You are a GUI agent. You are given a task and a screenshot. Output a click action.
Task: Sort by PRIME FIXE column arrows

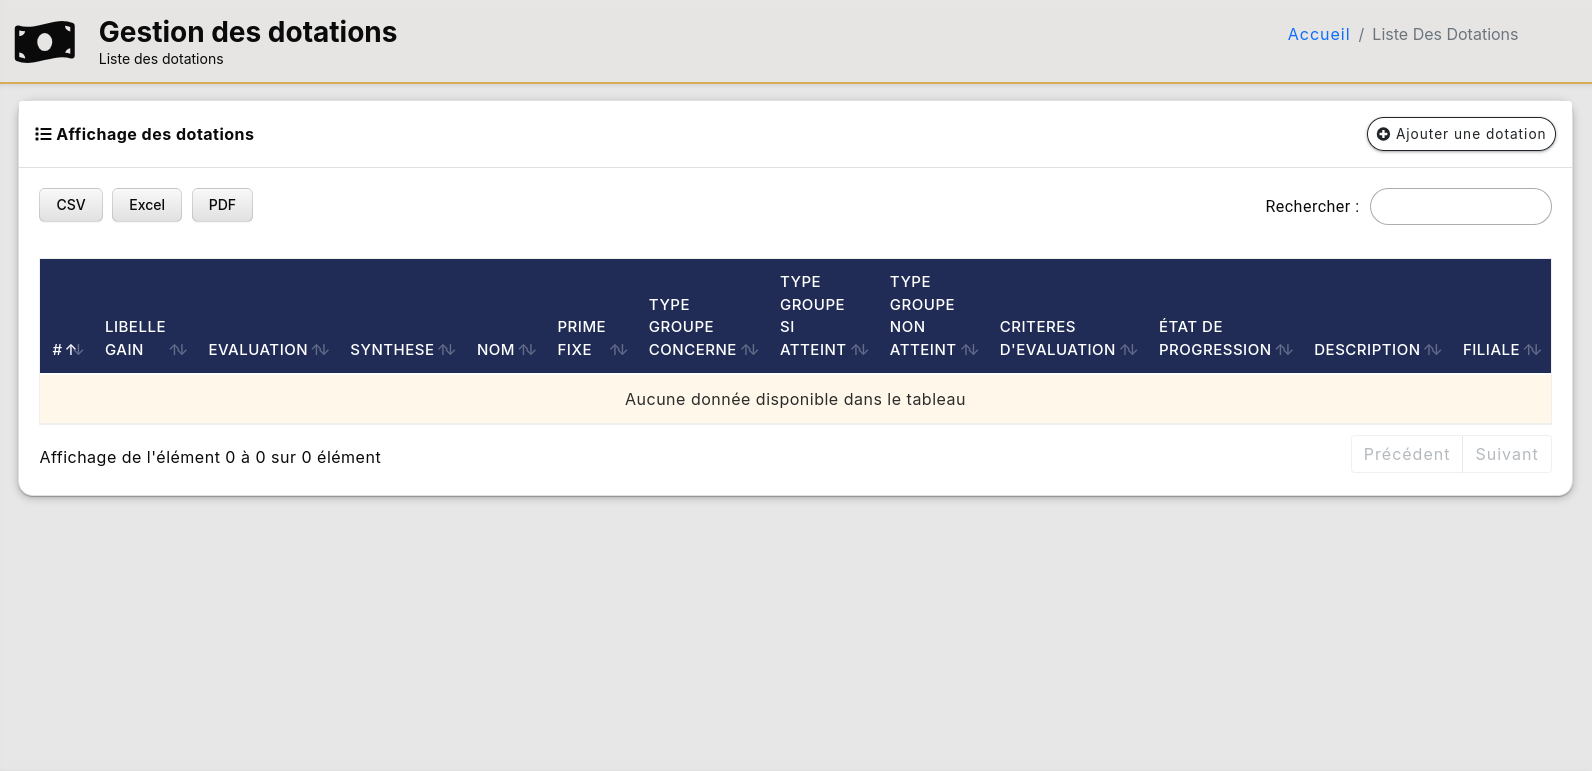[x=619, y=350]
